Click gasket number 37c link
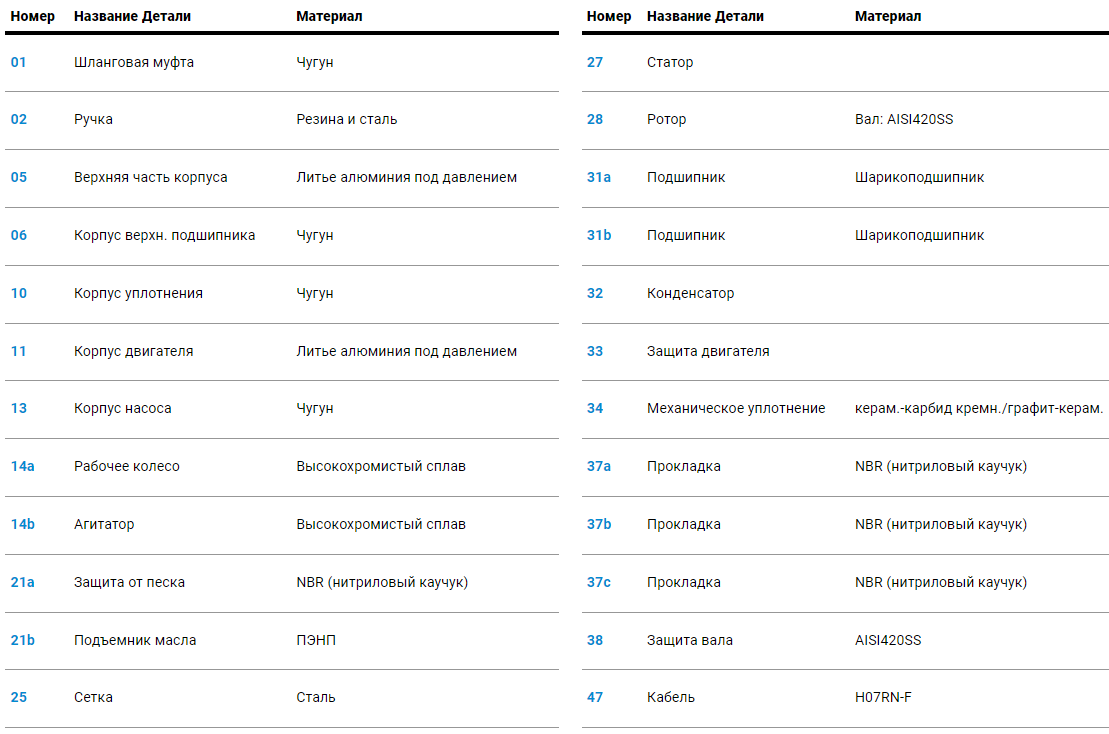Viewport: 1109px width, 734px height. [x=598, y=582]
